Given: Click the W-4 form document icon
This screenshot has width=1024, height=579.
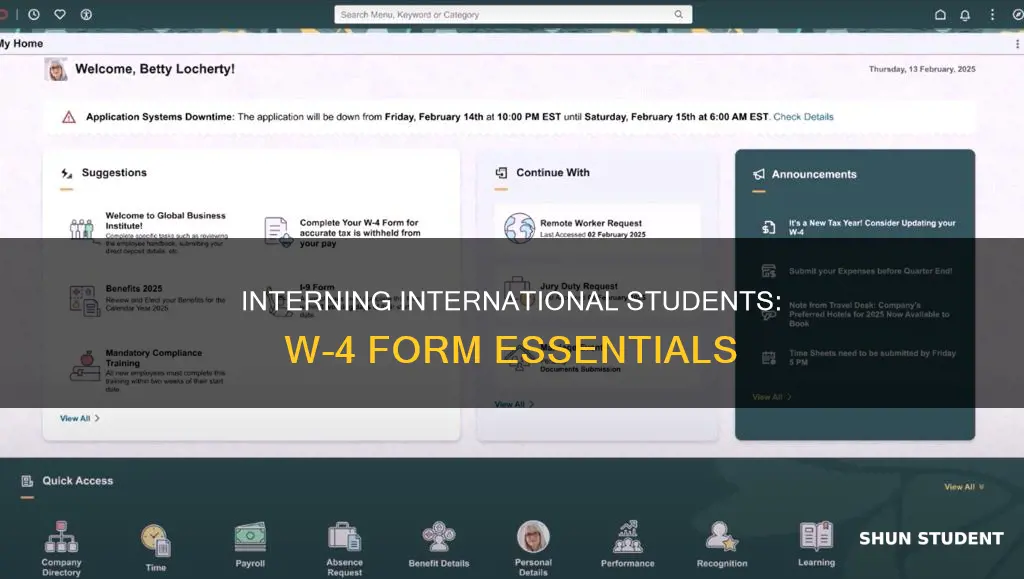Looking at the screenshot, I should [x=278, y=231].
